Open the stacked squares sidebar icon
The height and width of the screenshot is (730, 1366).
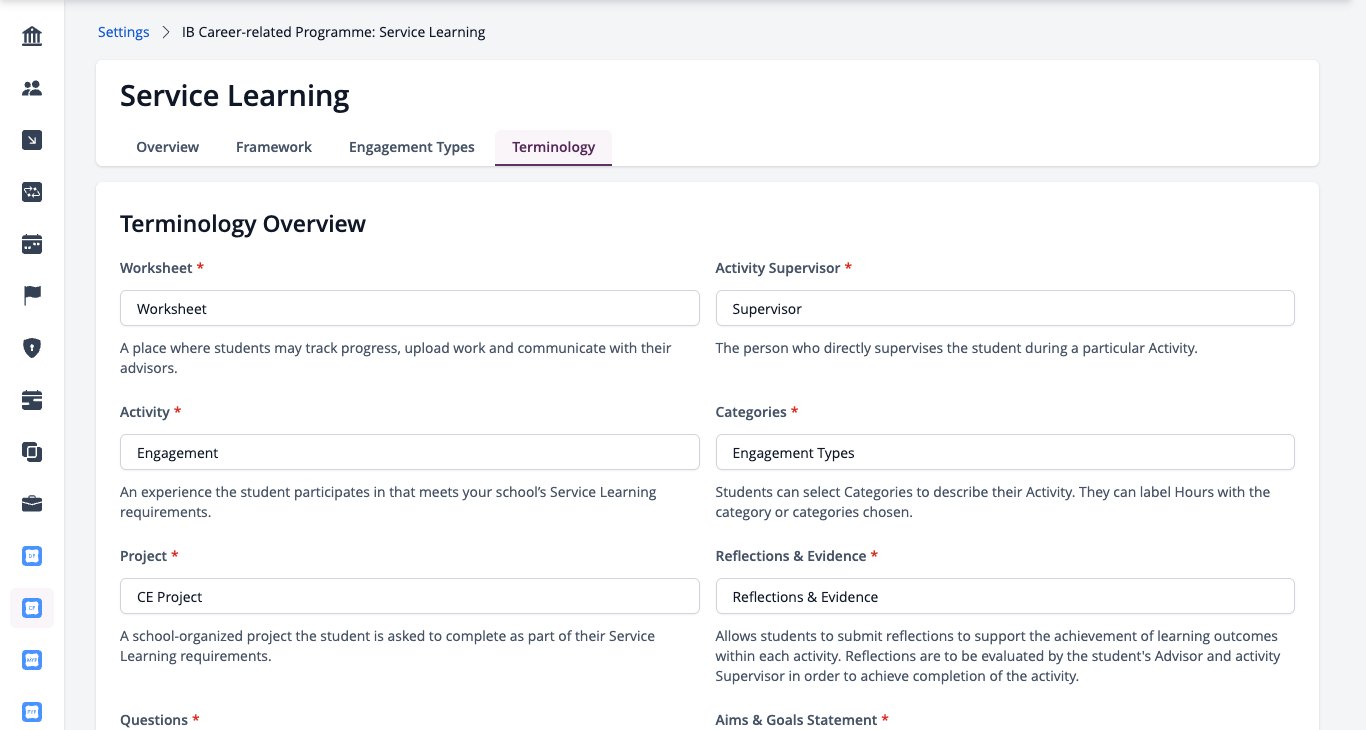click(x=32, y=452)
